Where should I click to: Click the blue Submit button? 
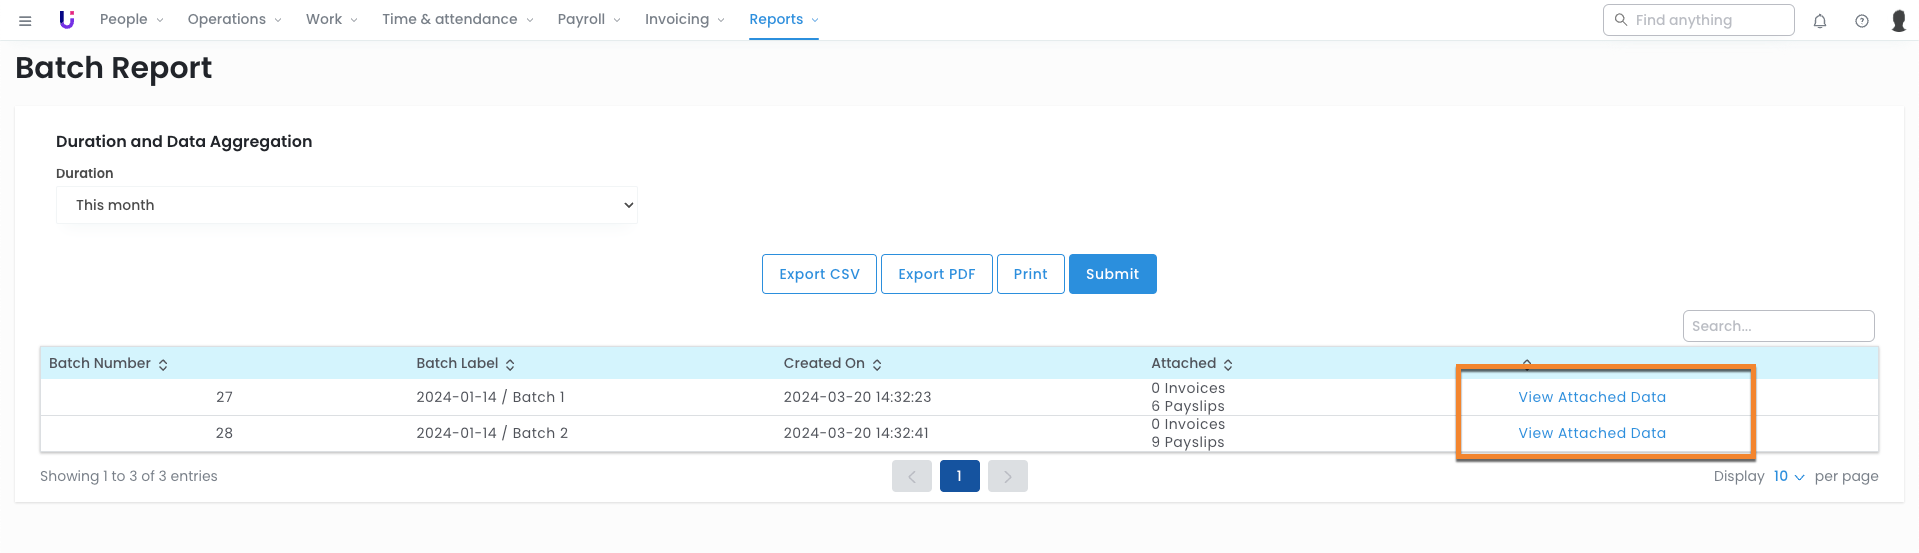pyautogui.click(x=1112, y=274)
